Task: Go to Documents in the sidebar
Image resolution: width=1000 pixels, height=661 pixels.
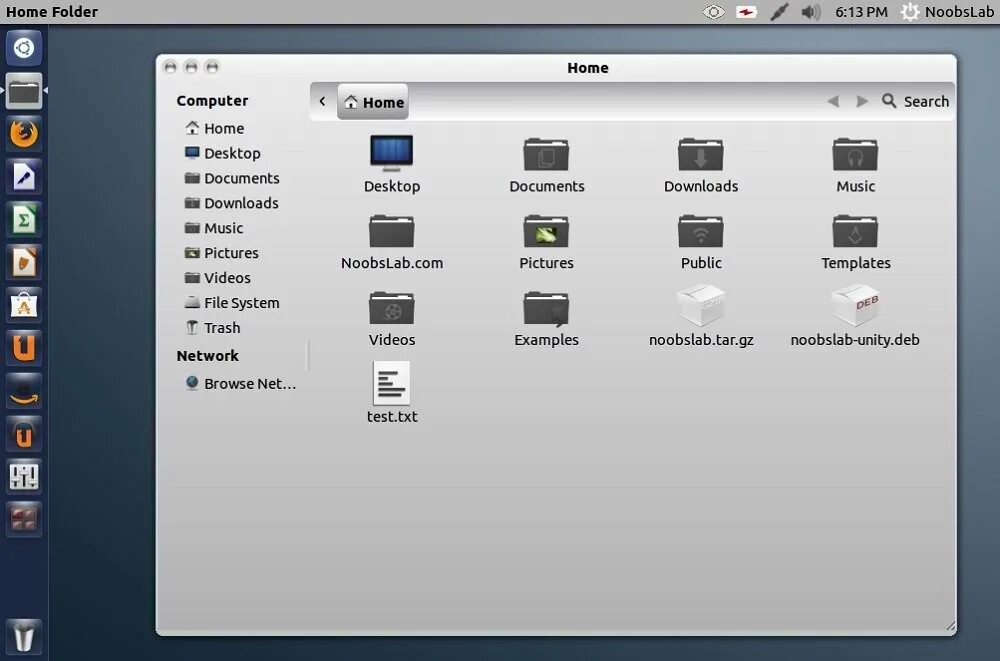Action: click(x=232, y=178)
